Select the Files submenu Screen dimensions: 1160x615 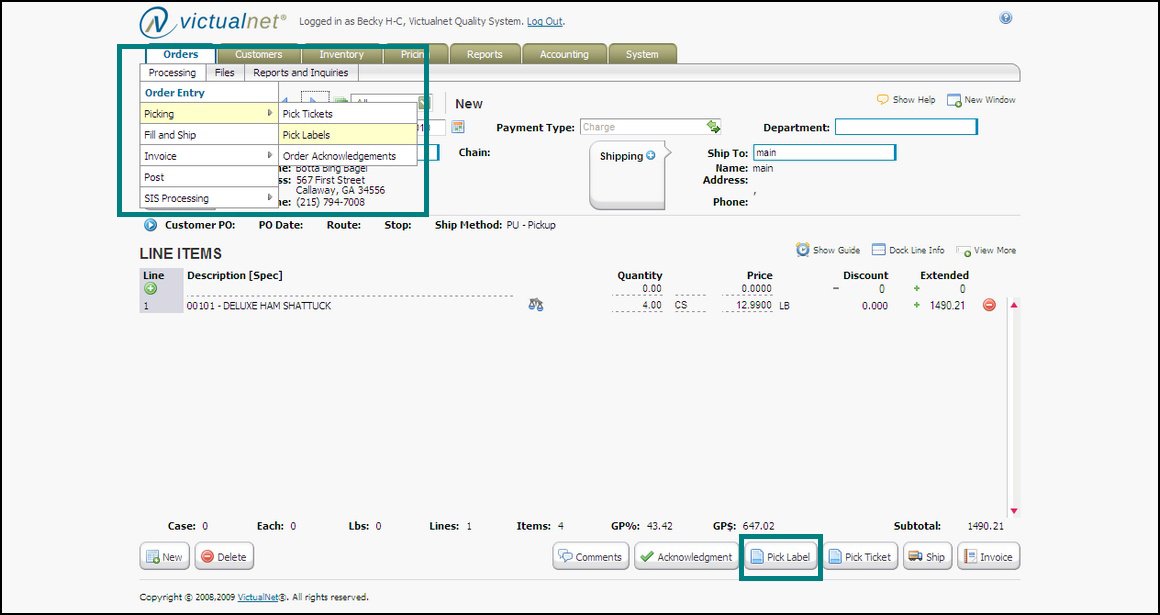pos(225,73)
